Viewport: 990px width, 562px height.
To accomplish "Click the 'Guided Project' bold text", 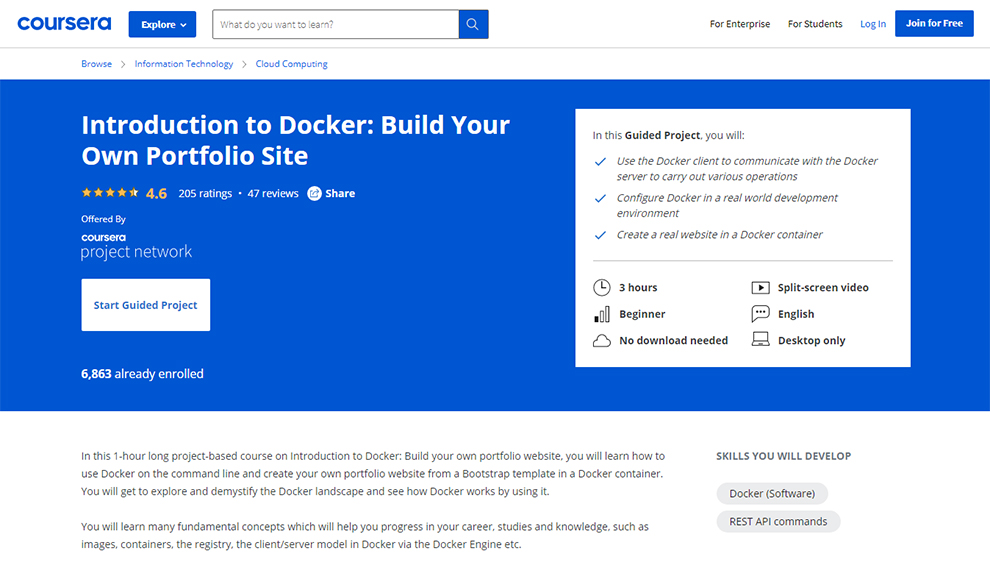I will [x=662, y=135].
